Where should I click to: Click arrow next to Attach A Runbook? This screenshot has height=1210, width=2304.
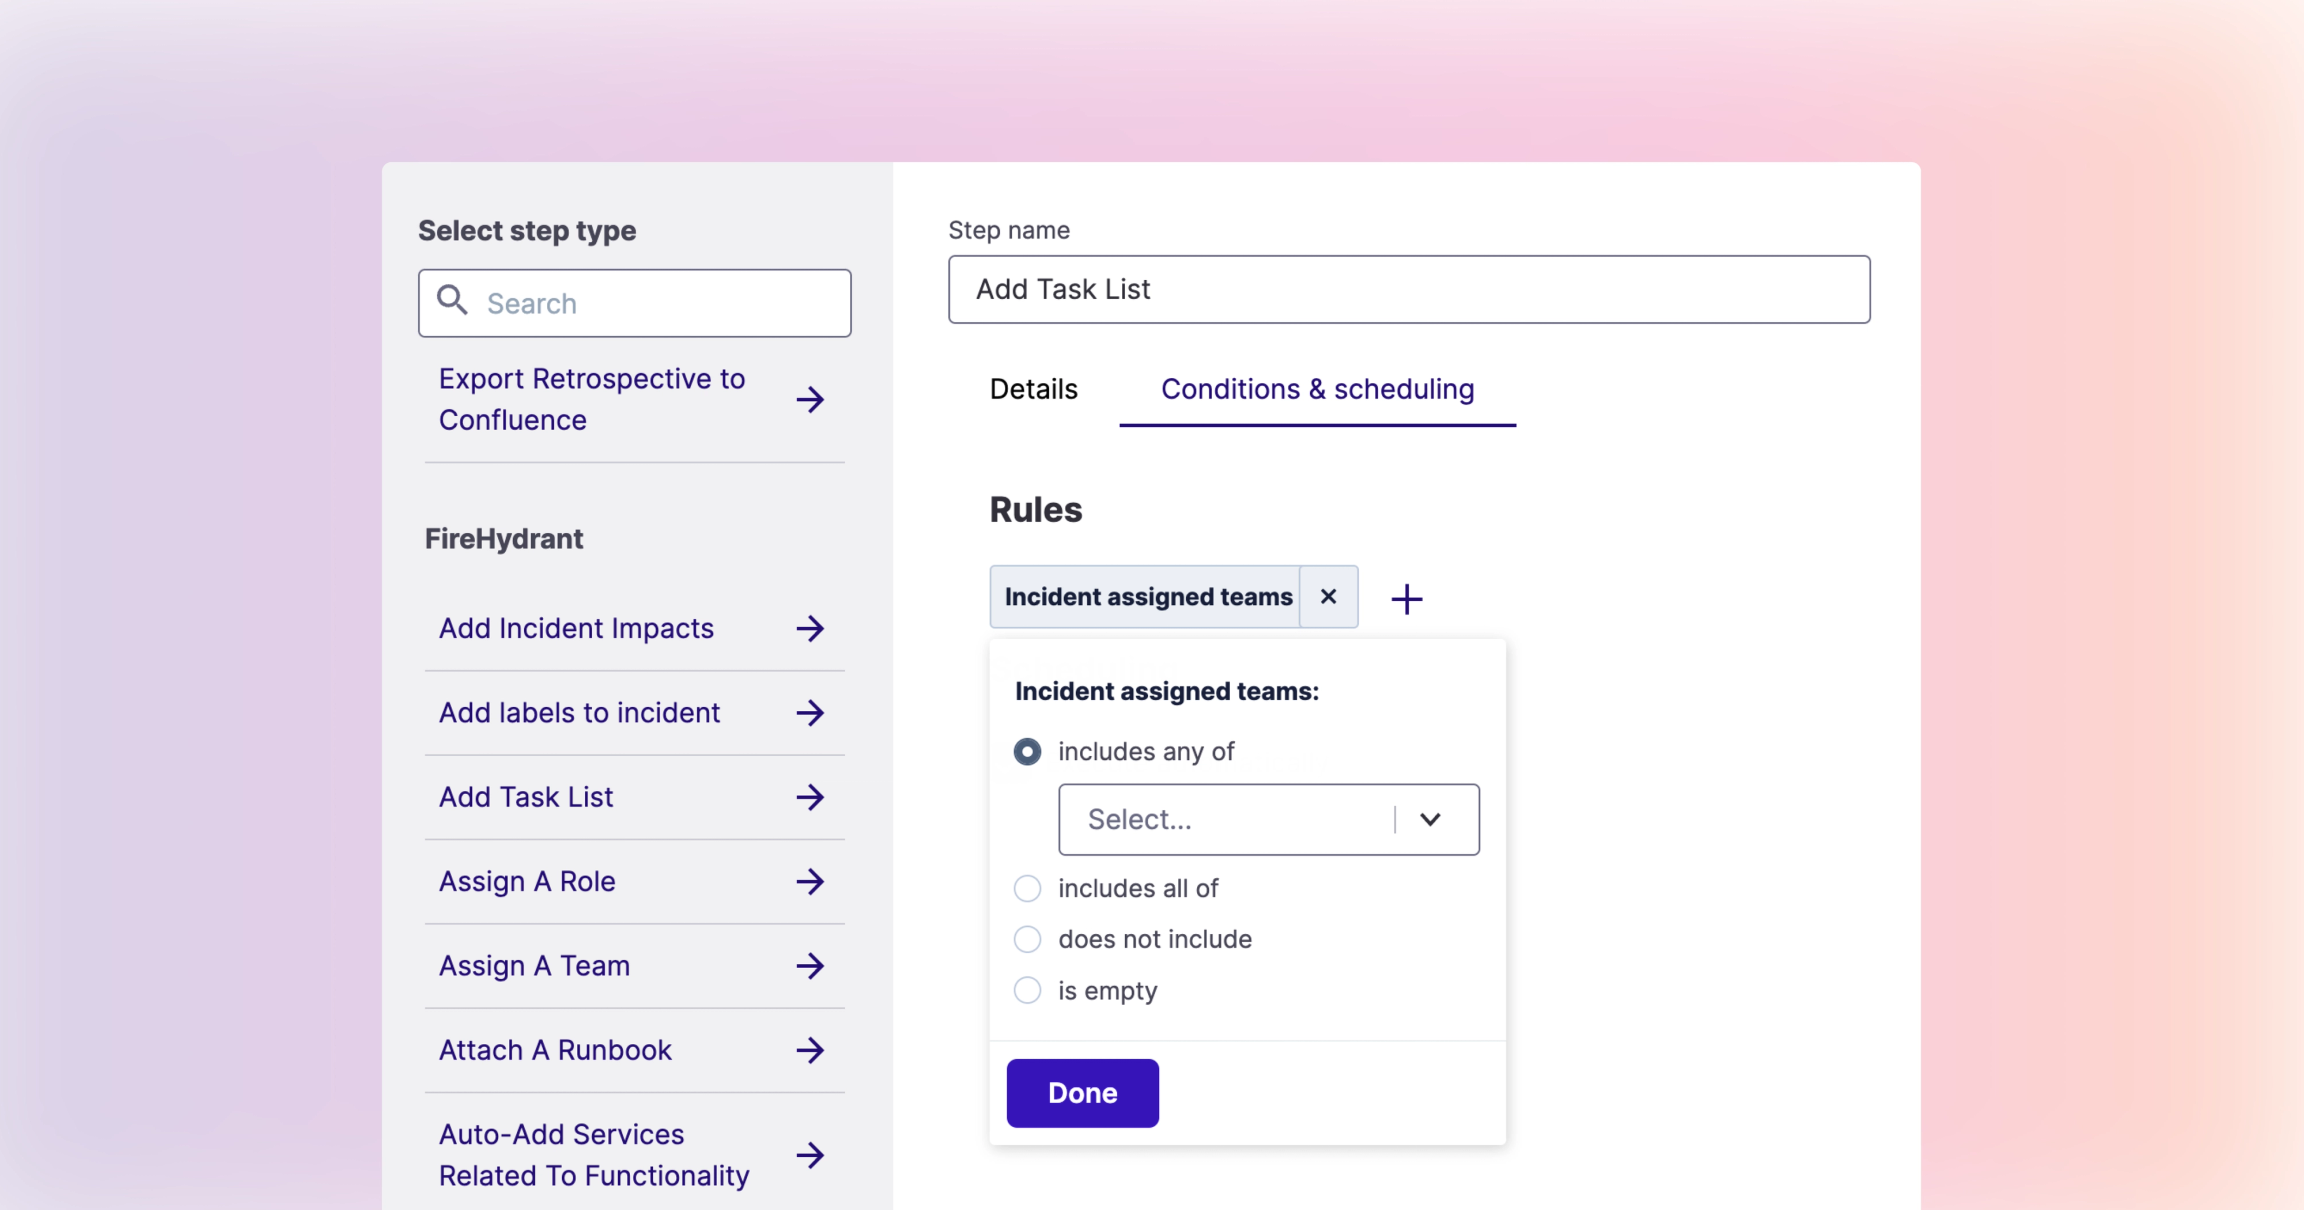click(x=810, y=1050)
